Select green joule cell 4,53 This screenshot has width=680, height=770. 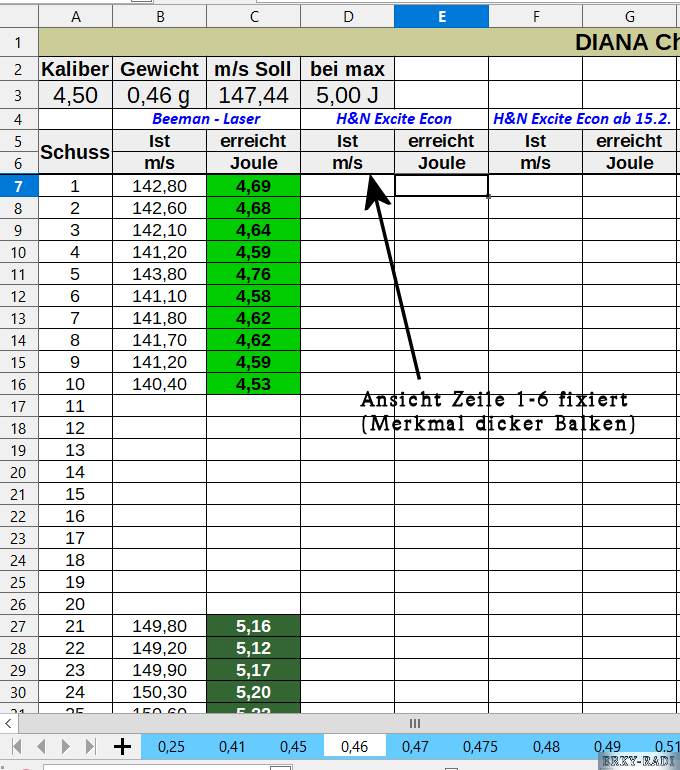254,384
